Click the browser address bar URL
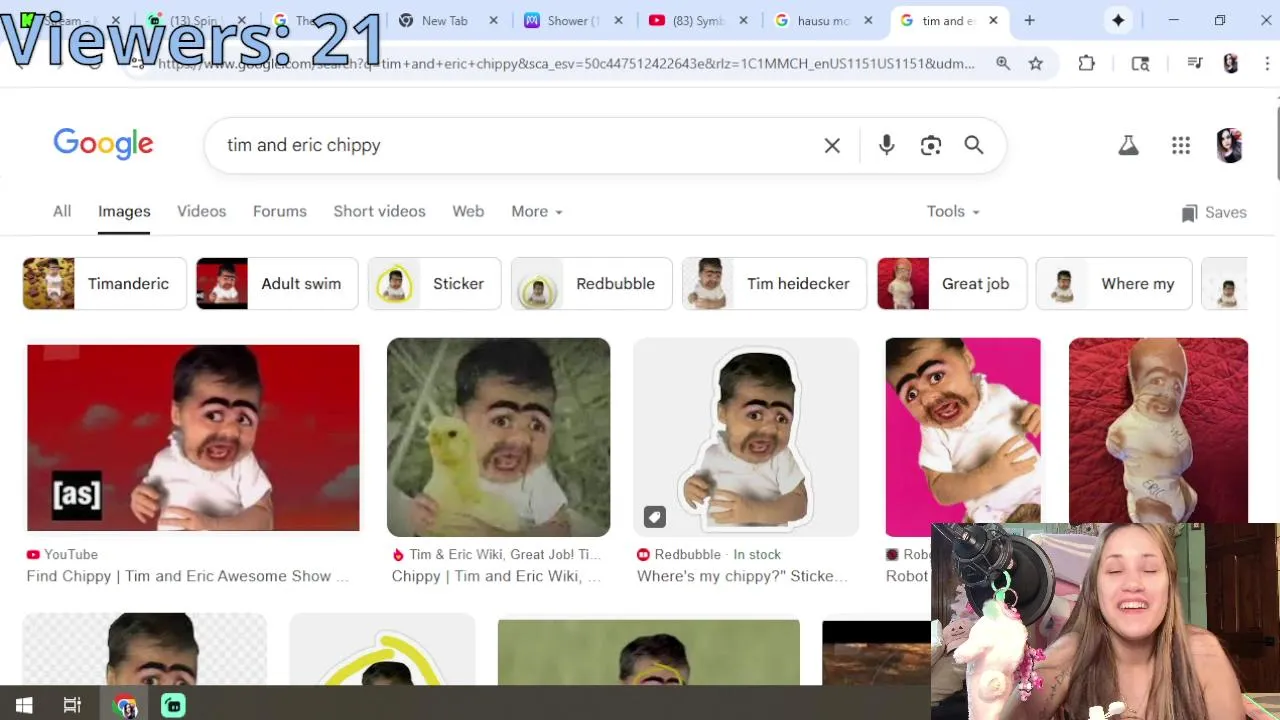Image resolution: width=1280 pixels, height=720 pixels. pos(565,63)
